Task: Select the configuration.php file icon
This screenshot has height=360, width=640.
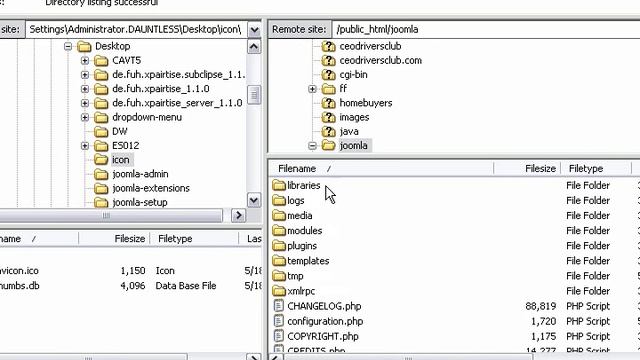Action: pyautogui.click(x=279, y=321)
